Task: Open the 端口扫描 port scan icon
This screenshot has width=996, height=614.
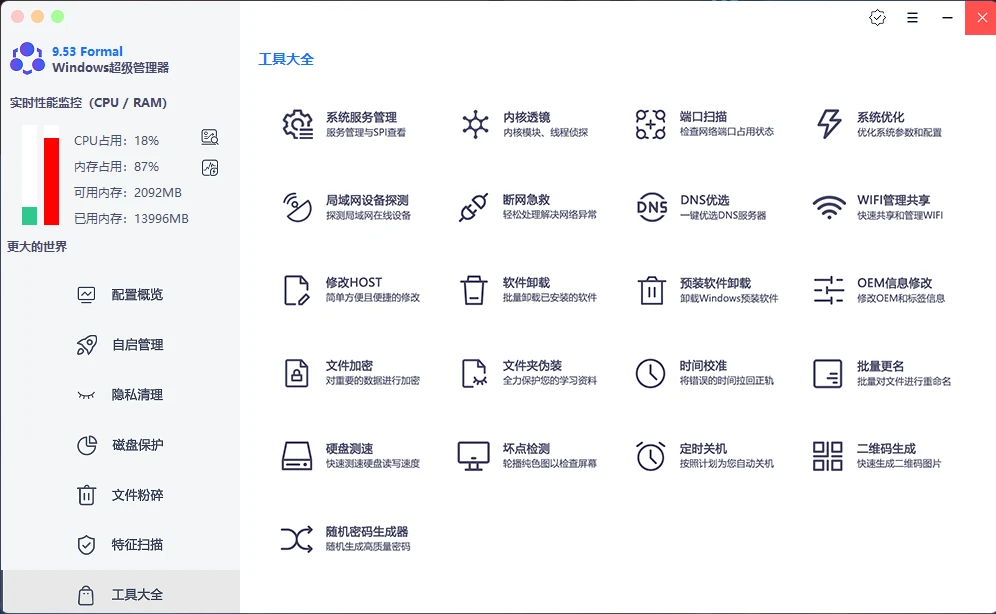Action: click(x=651, y=124)
